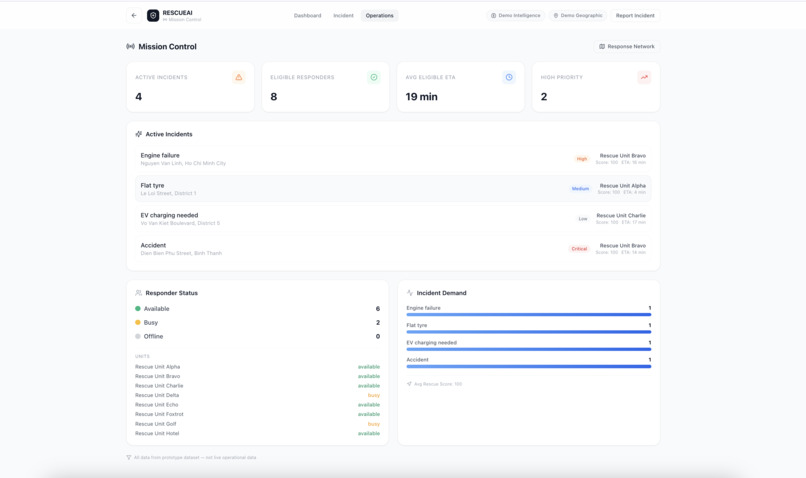This screenshot has height=478, width=806.
Task: Click the Eligible Responders checkmark icon
Action: pyautogui.click(x=374, y=77)
